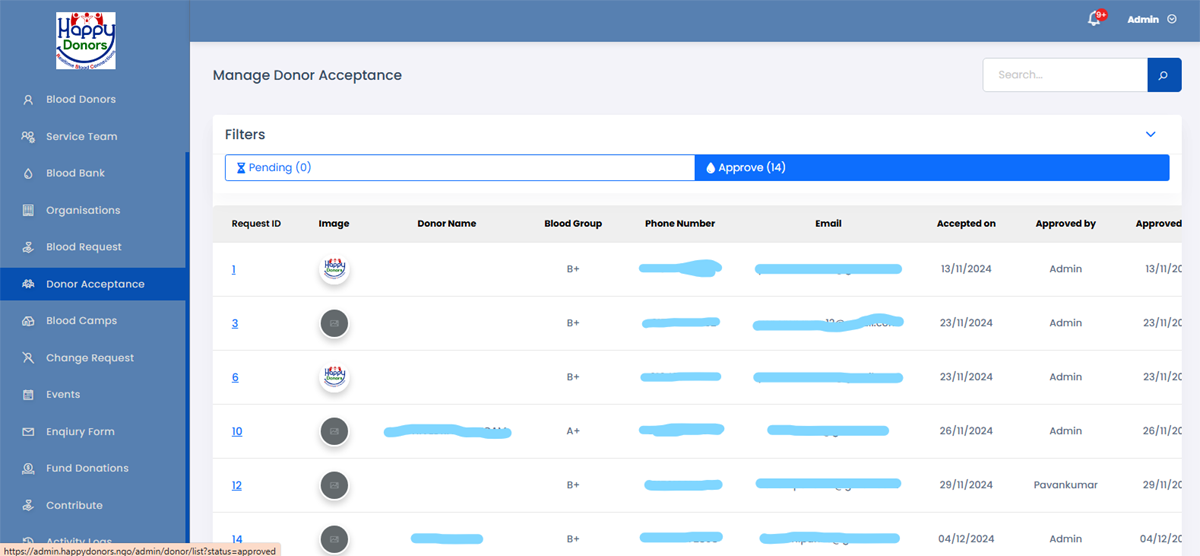The width and height of the screenshot is (1200, 556).
Task: Click the Fund Donations sidebar icon
Action: pyautogui.click(x=28, y=469)
